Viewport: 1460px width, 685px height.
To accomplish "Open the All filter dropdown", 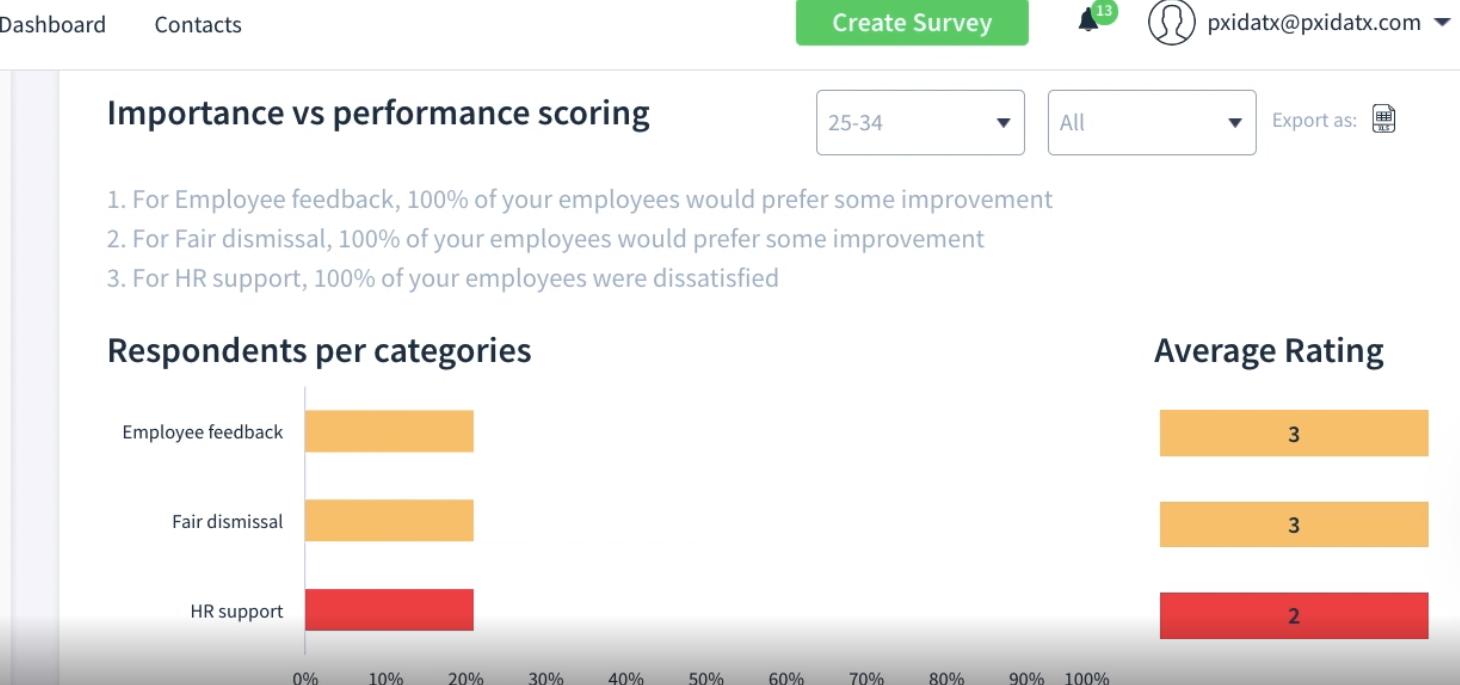I will 1151,123.
